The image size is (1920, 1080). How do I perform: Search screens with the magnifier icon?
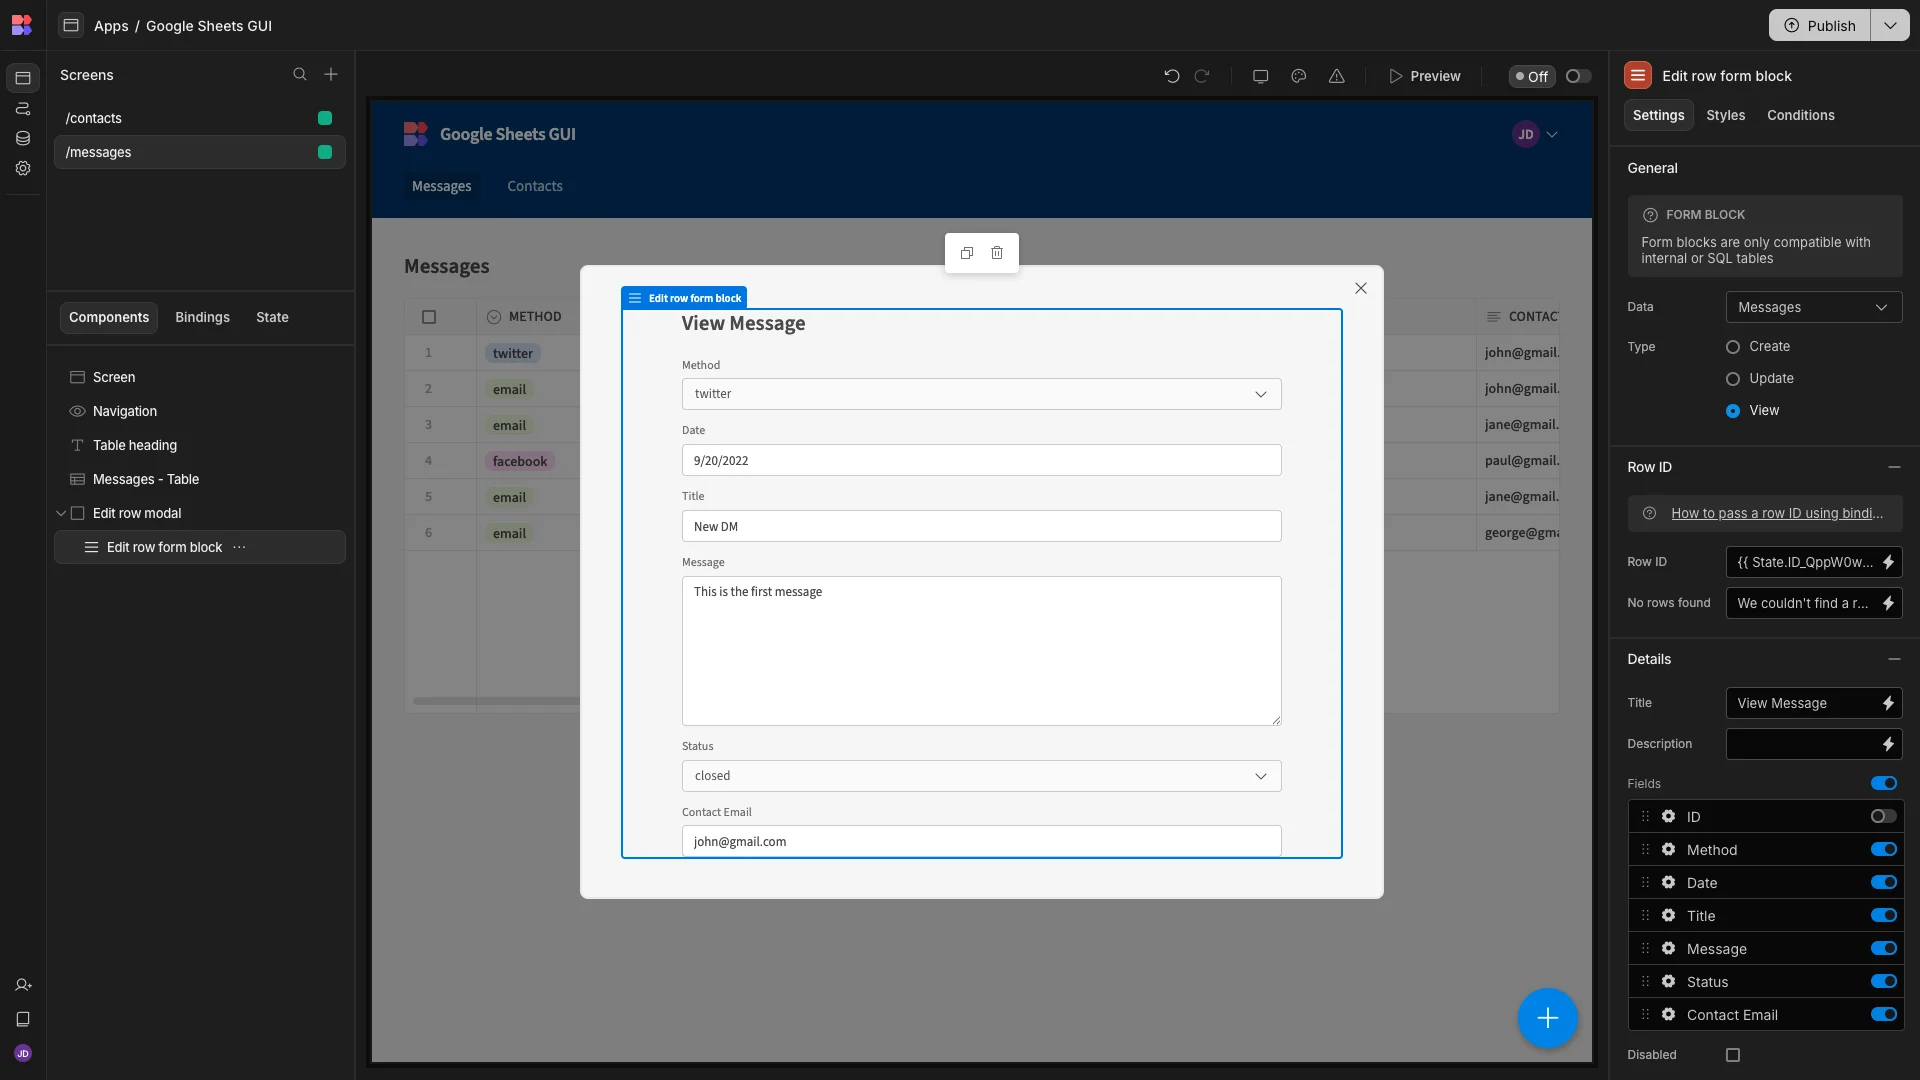pyautogui.click(x=299, y=75)
